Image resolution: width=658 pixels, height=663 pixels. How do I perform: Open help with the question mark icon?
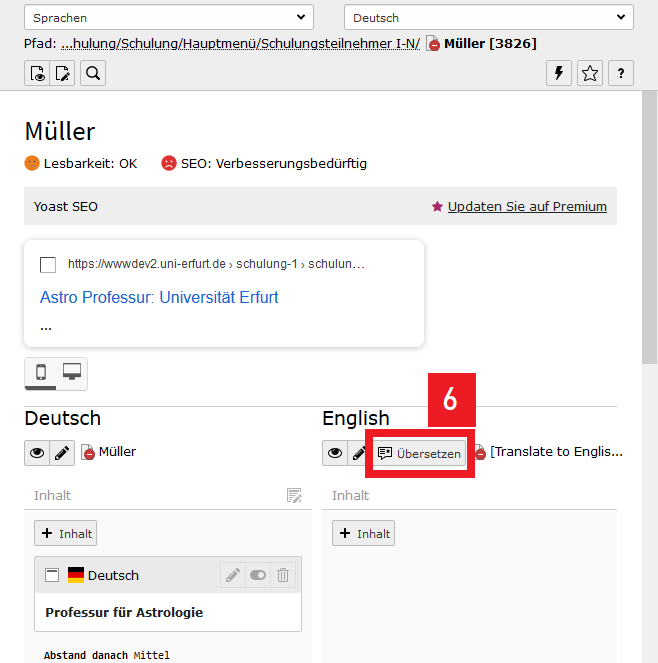[x=621, y=73]
